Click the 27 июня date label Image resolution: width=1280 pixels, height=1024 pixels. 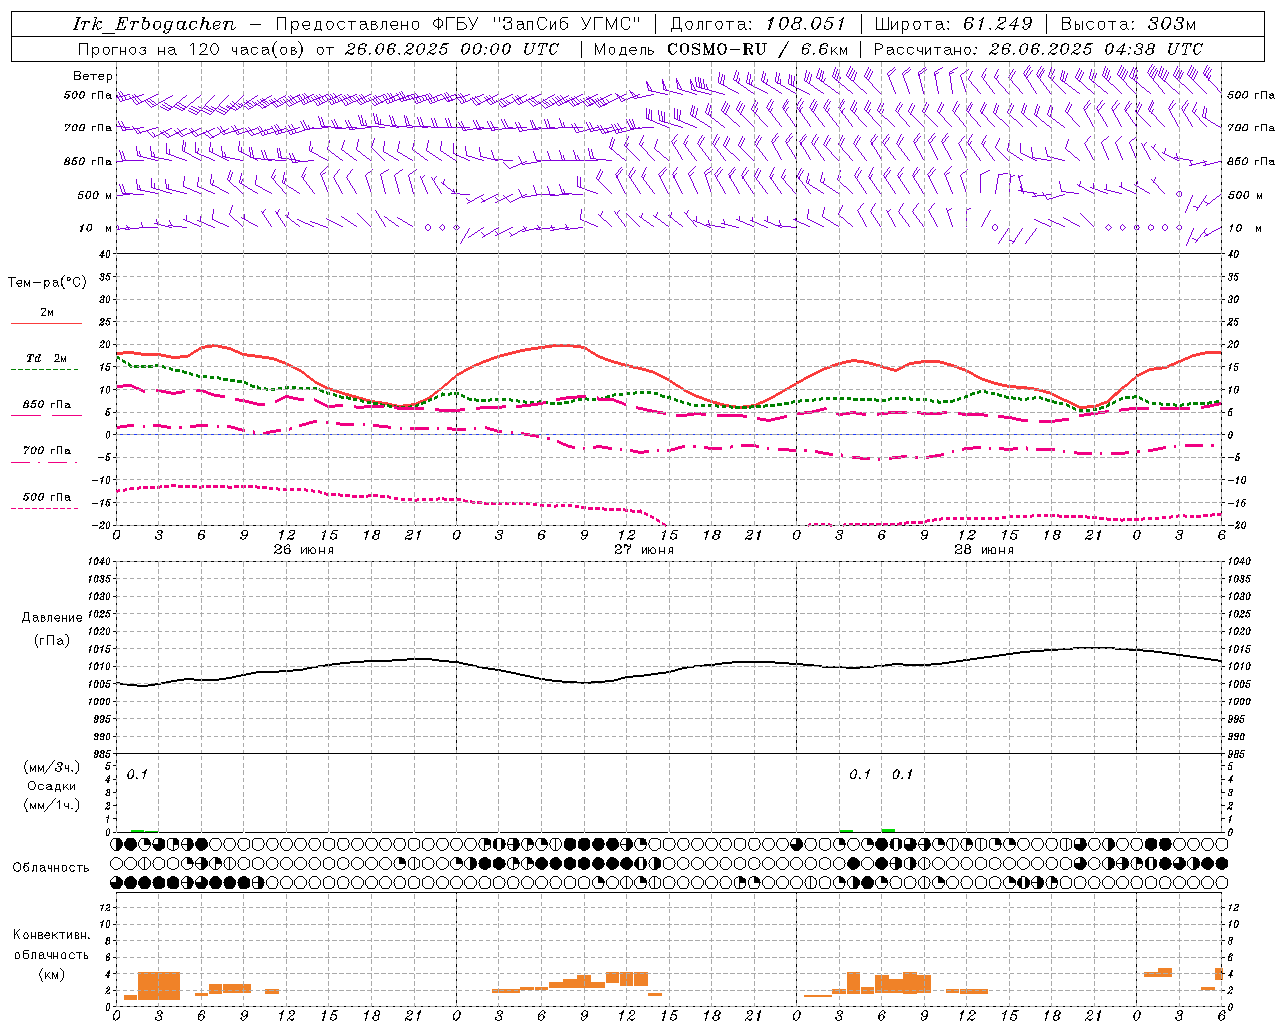pyautogui.click(x=644, y=550)
